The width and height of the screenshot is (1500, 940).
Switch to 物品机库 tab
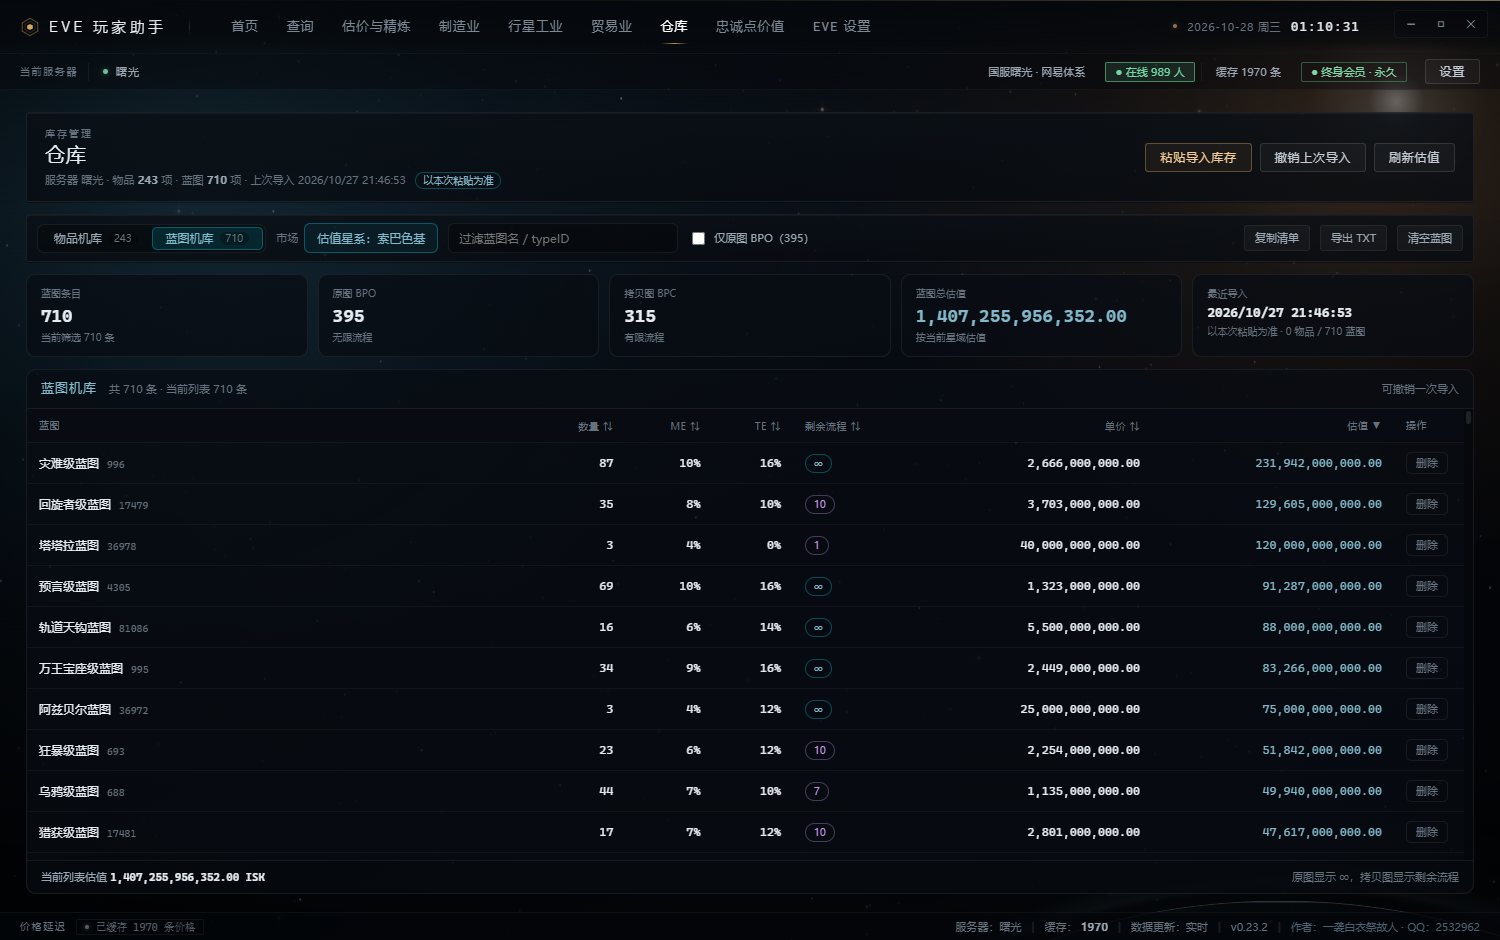point(92,238)
